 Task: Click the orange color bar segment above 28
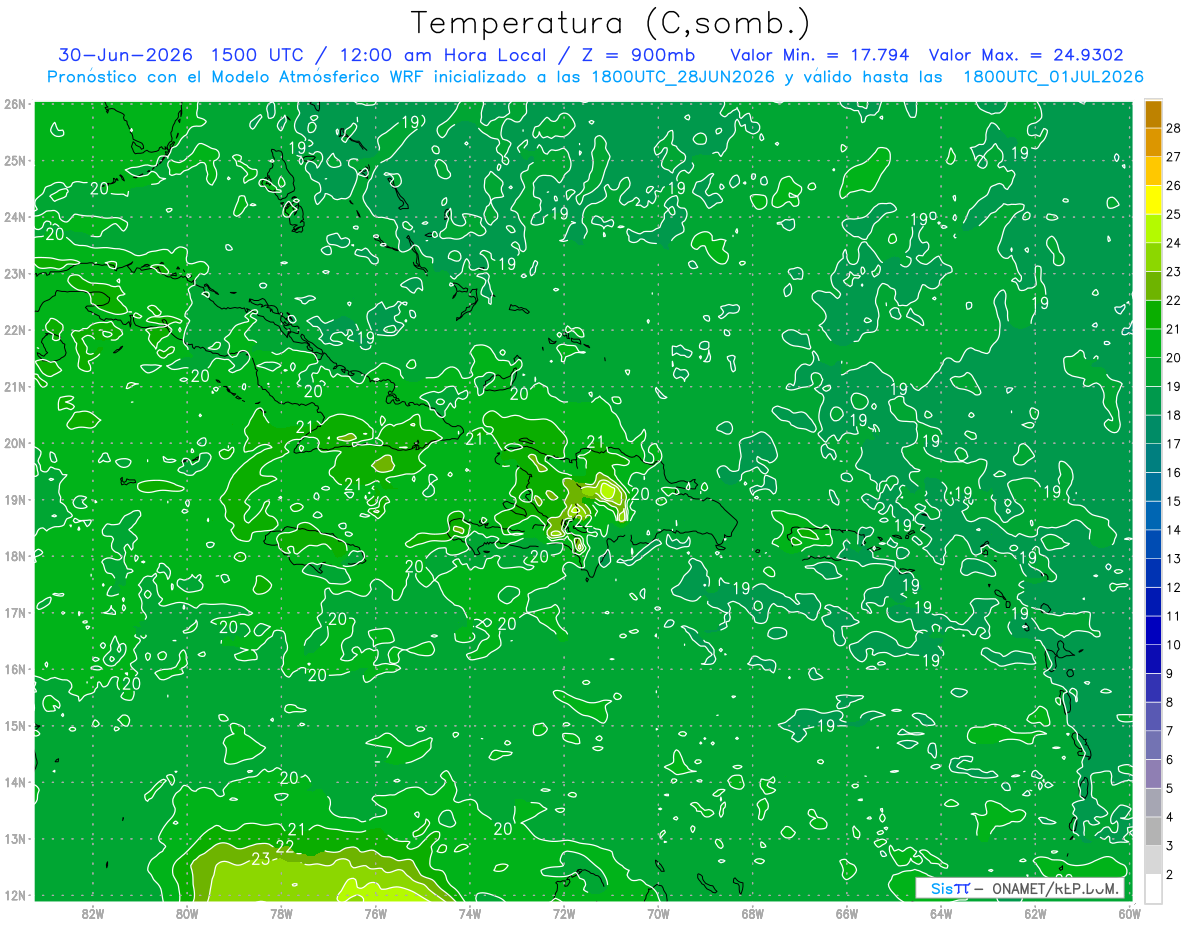click(1153, 114)
